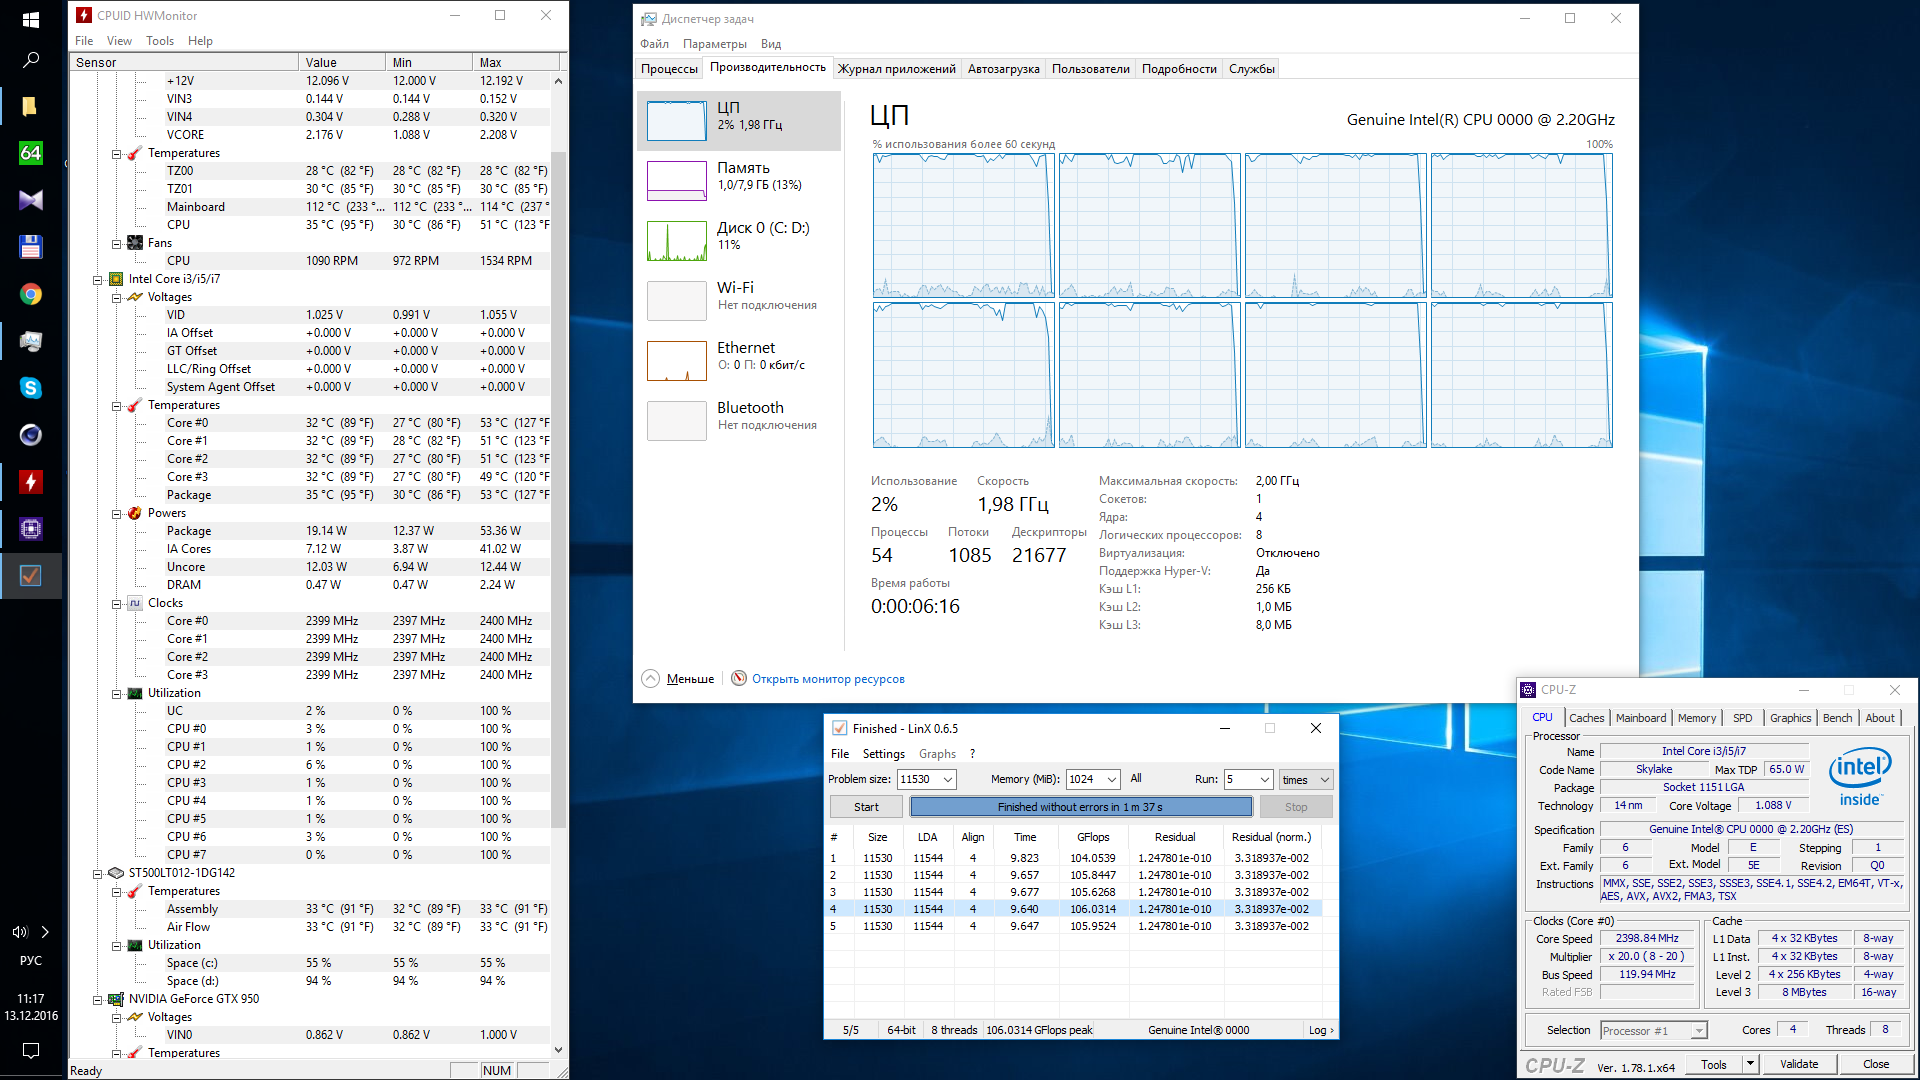Click the Action Center notification icon
Image resolution: width=1920 pixels, height=1080 pixels.
click(30, 1051)
